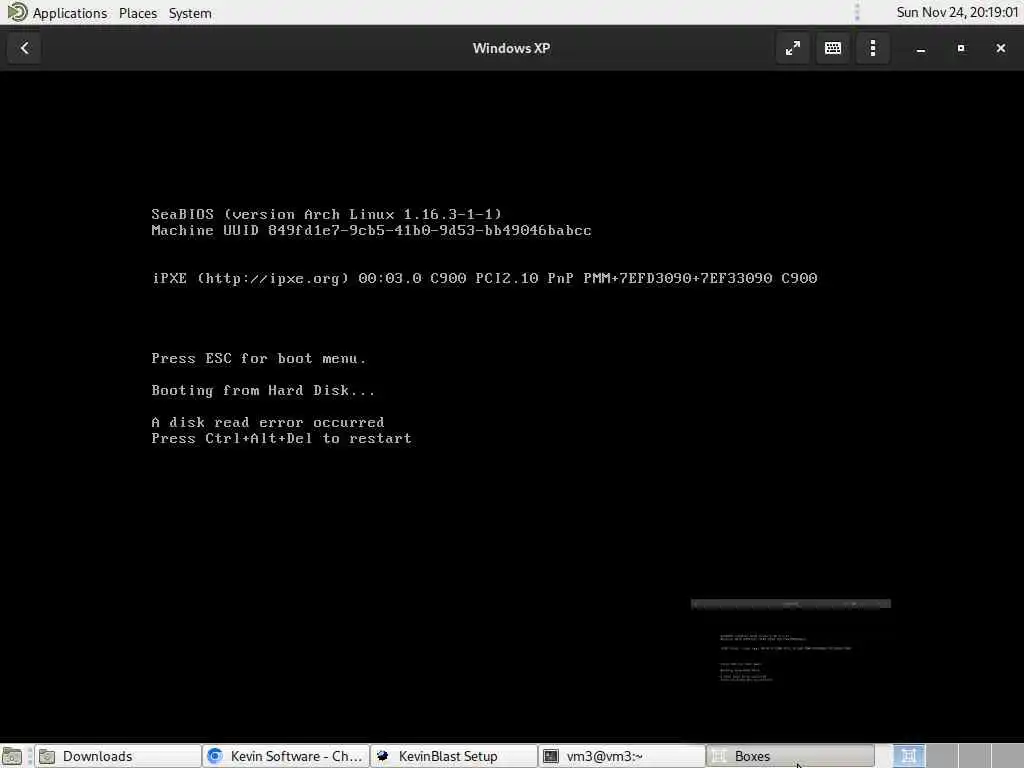Click the SeaBIOS version line
This screenshot has width=1024, height=768.
(x=327, y=214)
